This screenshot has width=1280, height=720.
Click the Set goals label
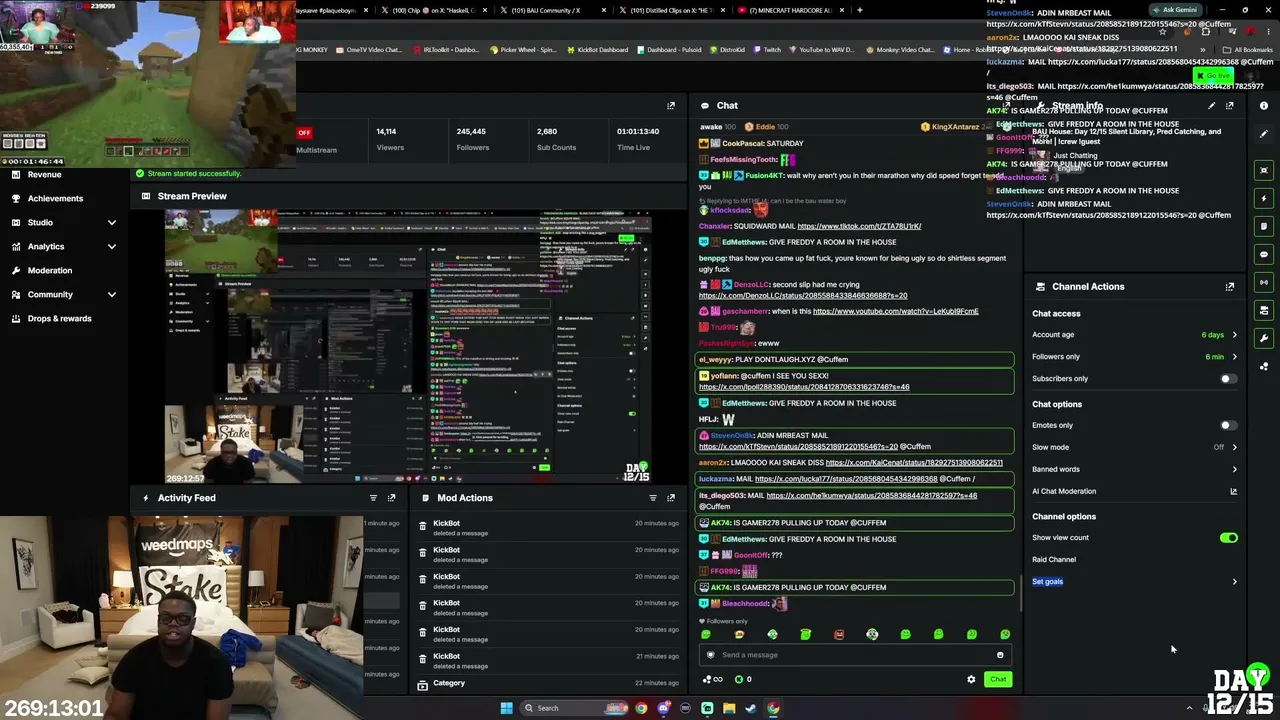tap(1047, 582)
